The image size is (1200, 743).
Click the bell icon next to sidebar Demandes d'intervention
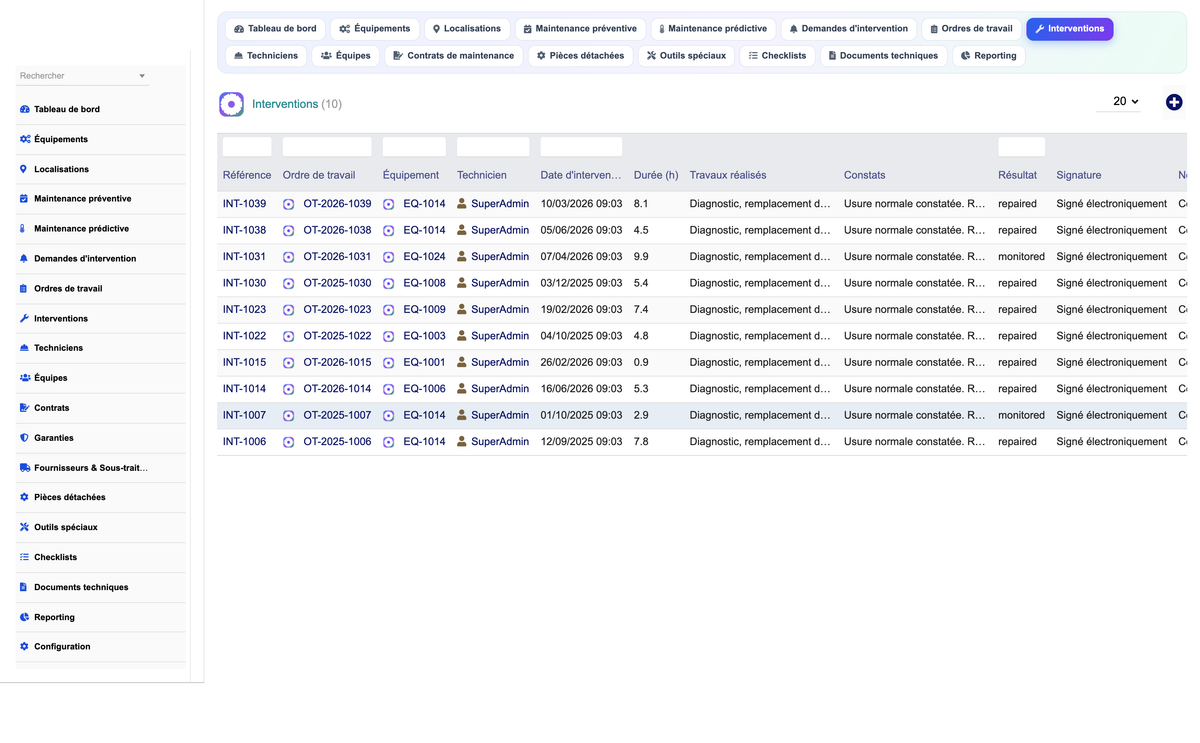point(24,259)
